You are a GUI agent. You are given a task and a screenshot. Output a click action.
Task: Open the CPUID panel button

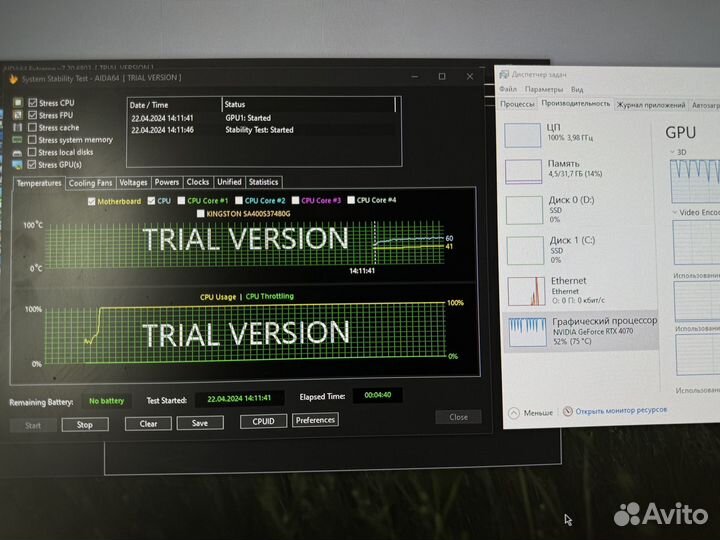[x=264, y=421]
